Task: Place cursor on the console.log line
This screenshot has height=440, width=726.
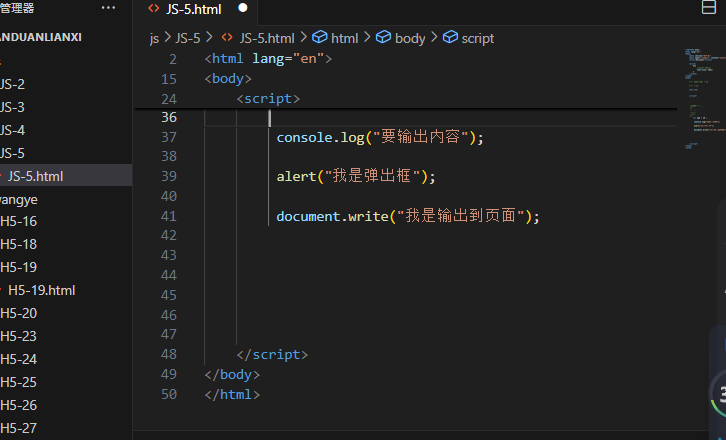Action: (x=380, y=137)
